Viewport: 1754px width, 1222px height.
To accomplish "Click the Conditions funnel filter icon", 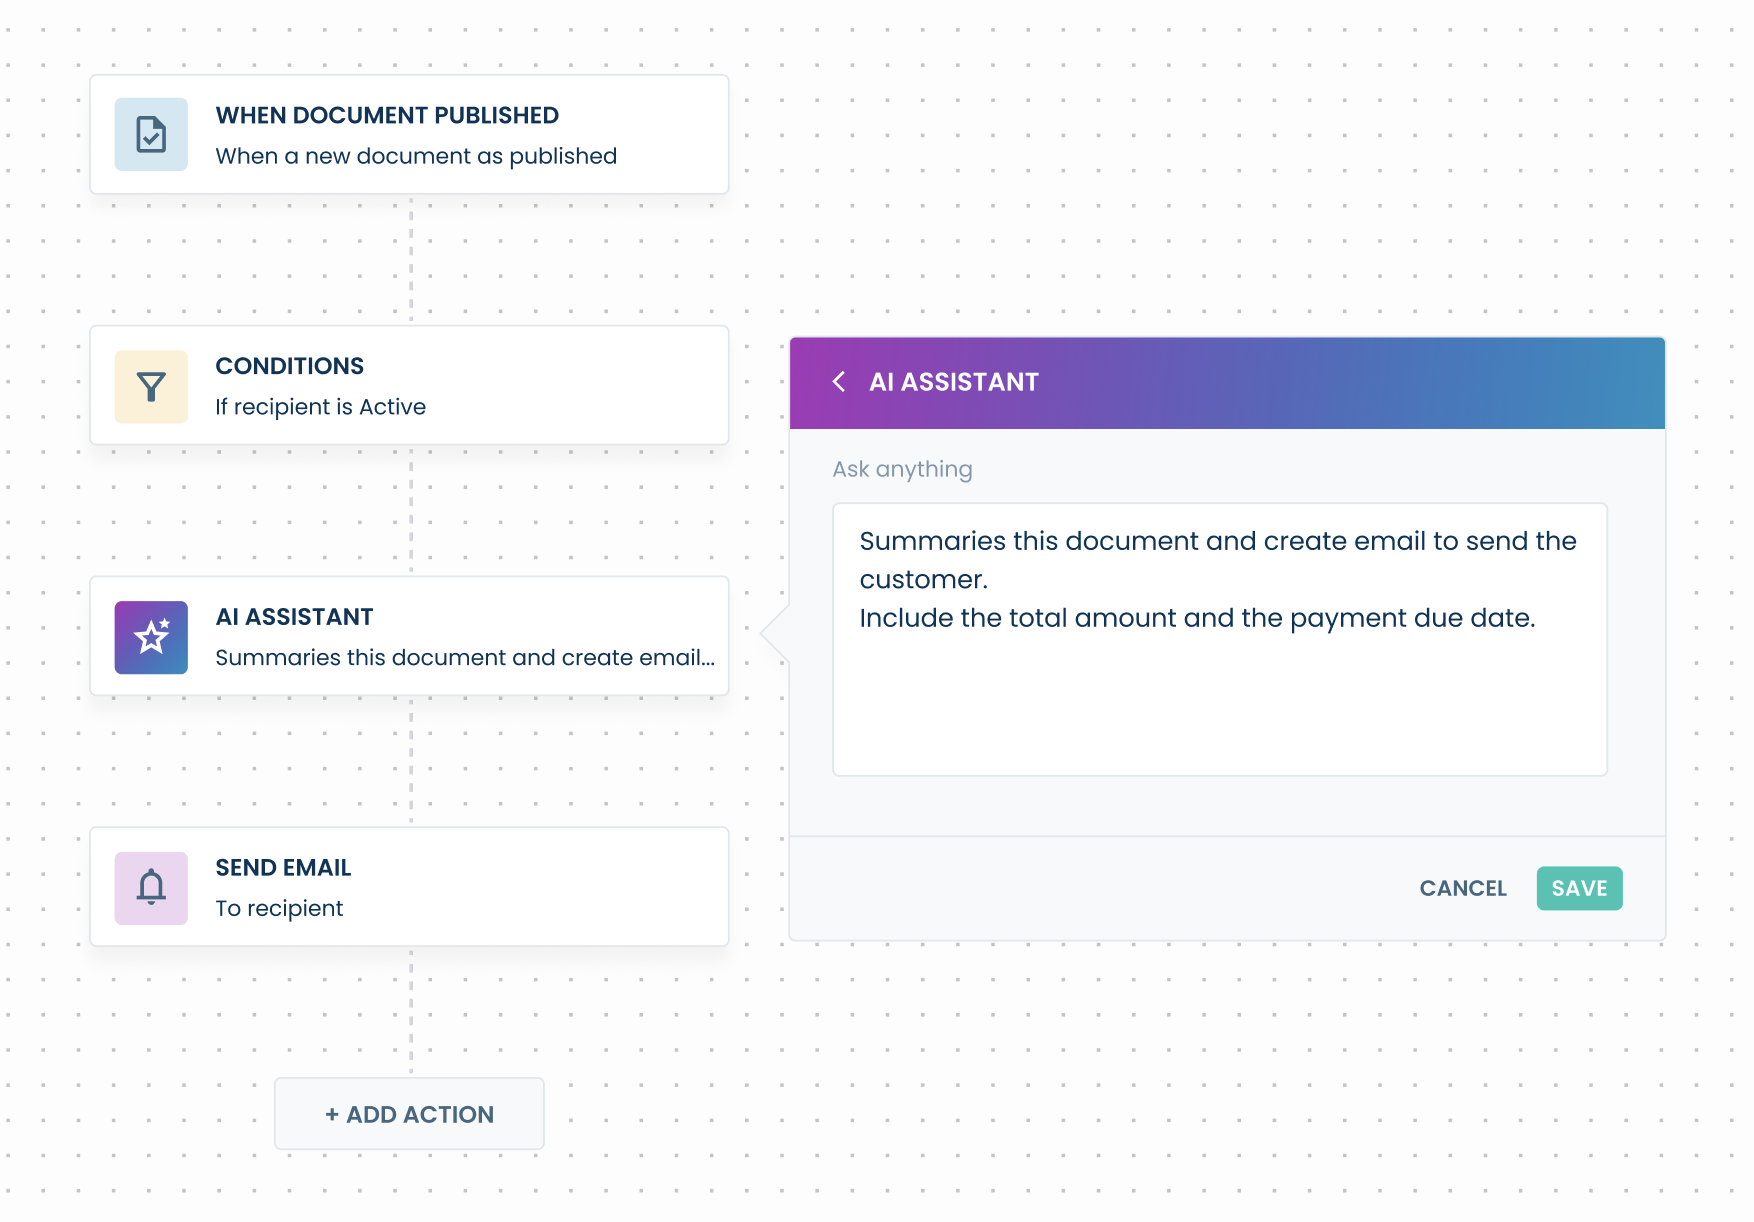I will coord(151,387).
